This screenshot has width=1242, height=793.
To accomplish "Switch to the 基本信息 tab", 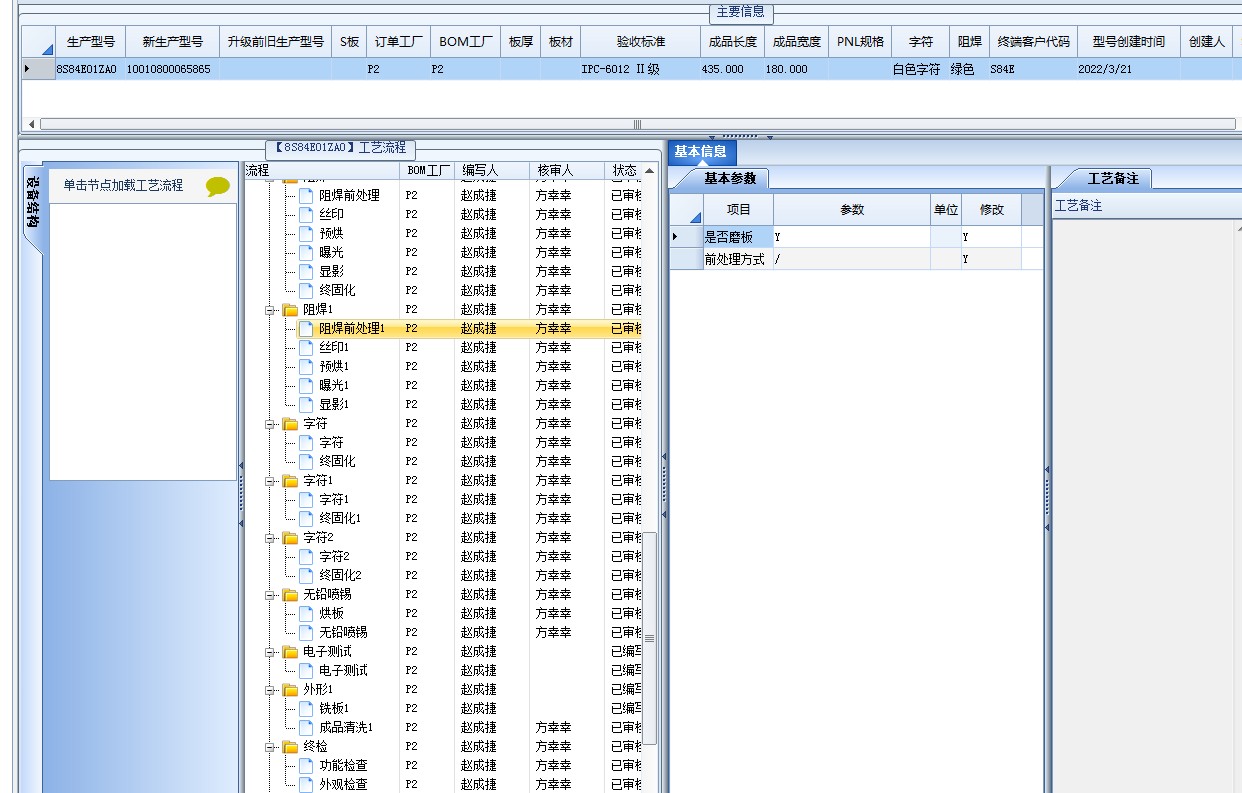I will (701, 152).
